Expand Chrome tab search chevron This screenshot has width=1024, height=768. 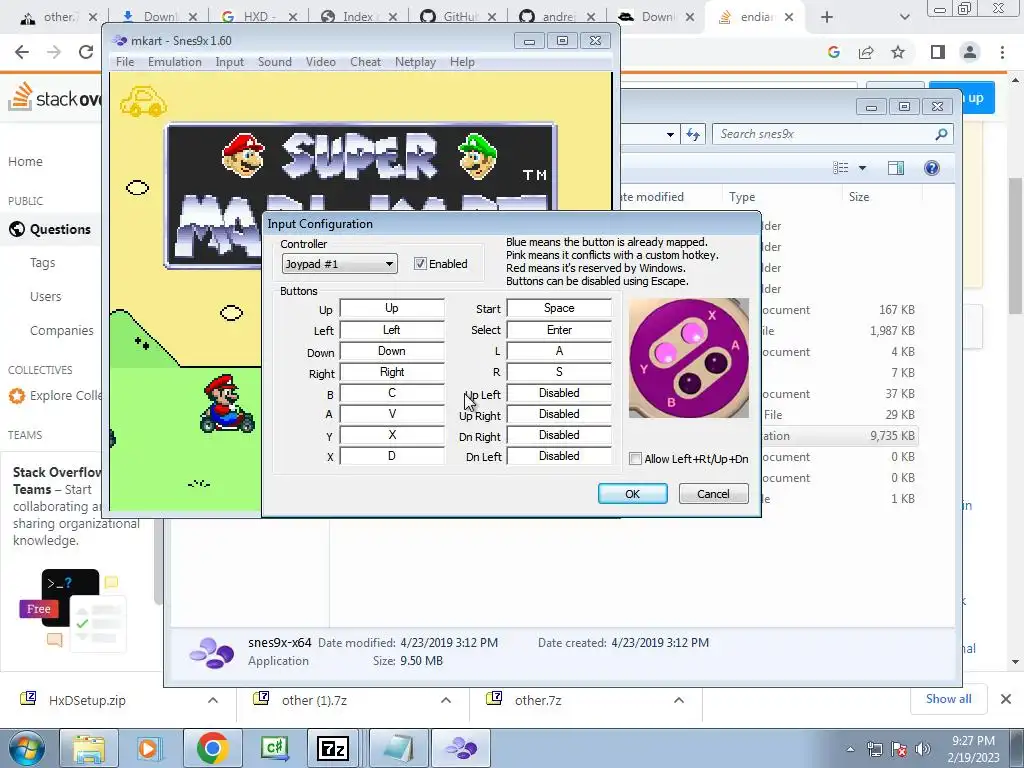point(904,17)
